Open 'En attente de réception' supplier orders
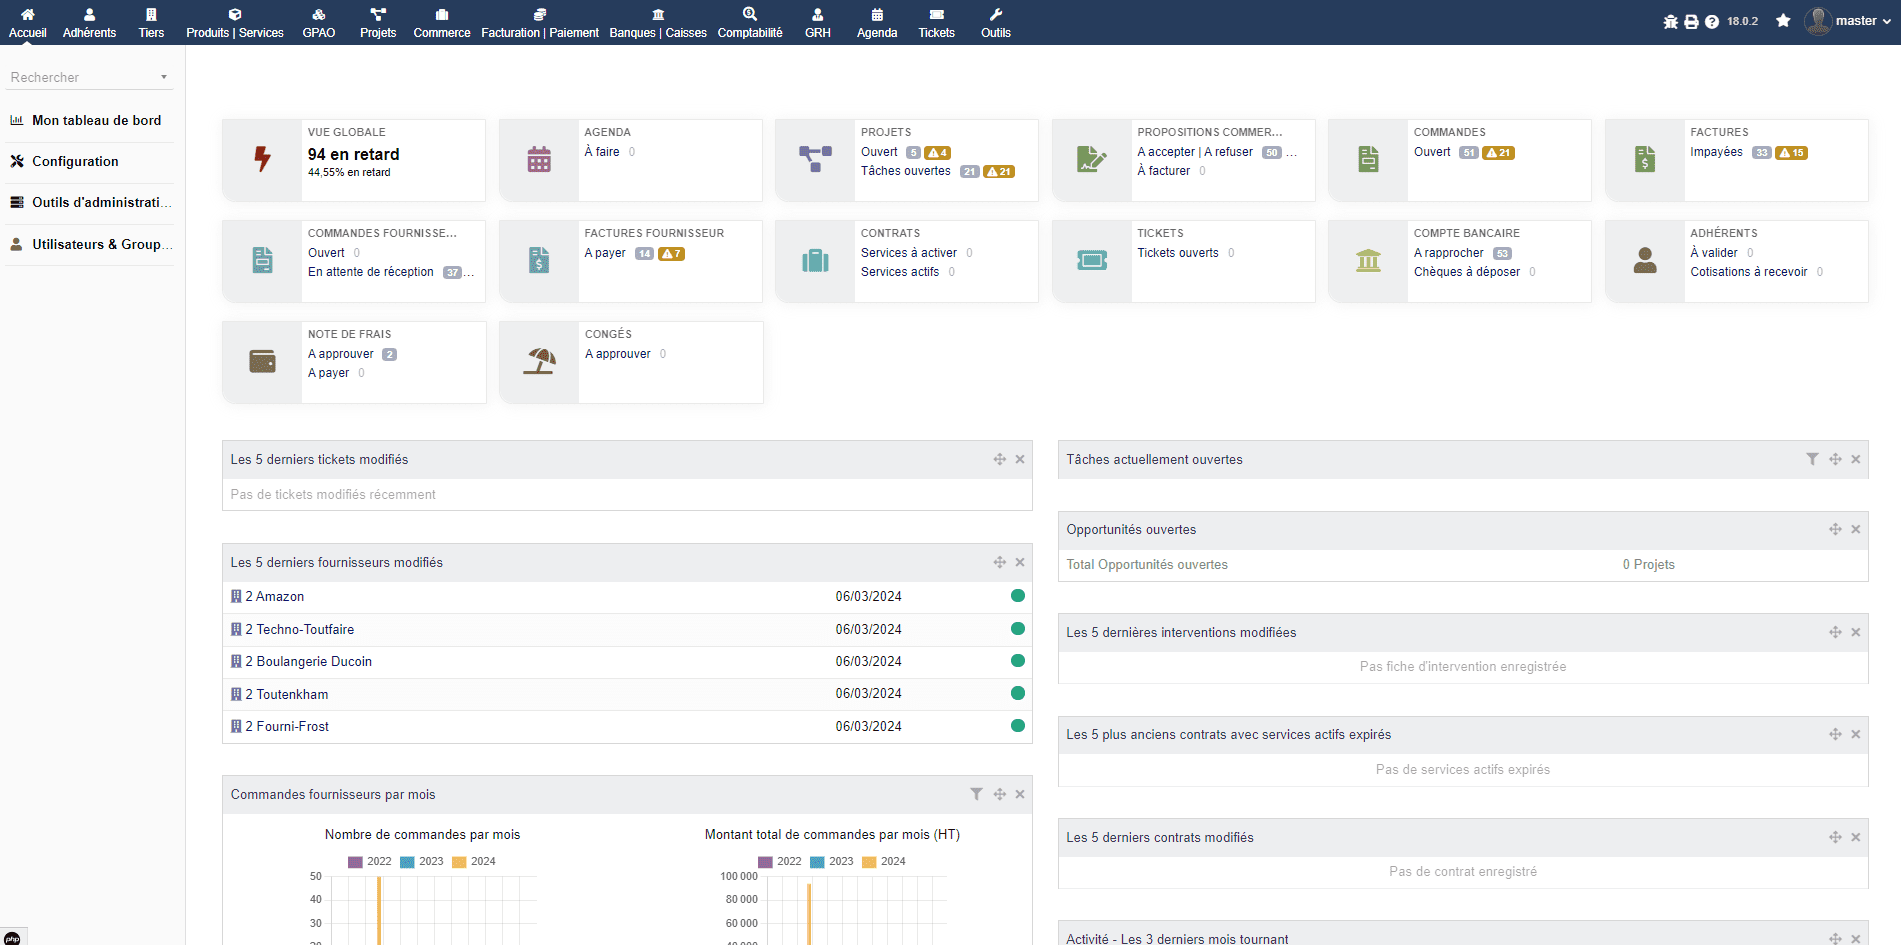Viewport: 1901px width, 945px height. point(371,272)
